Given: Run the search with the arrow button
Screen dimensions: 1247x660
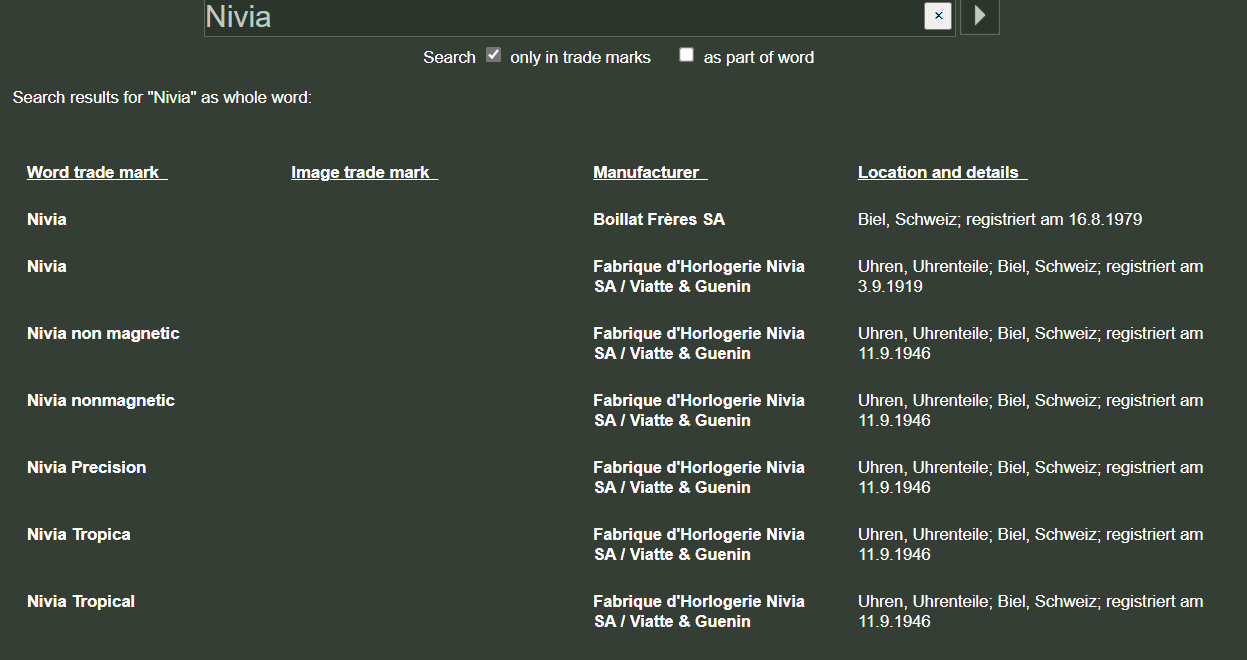Looking at the screenshot, I should [x=980, y=16].
